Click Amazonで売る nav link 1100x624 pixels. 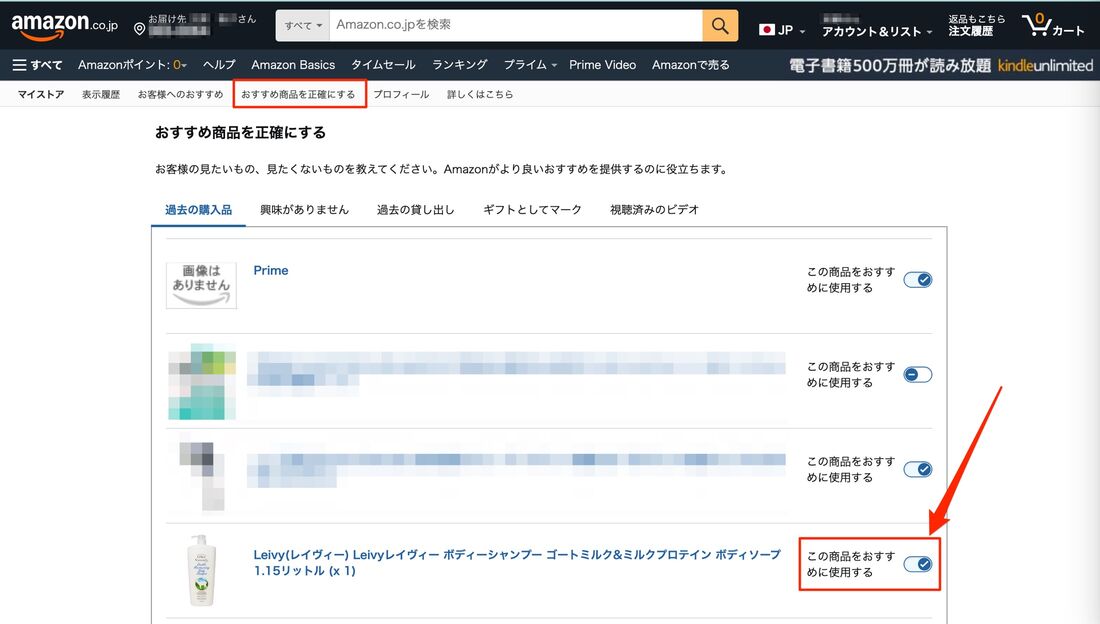click(x=690, y=65)
